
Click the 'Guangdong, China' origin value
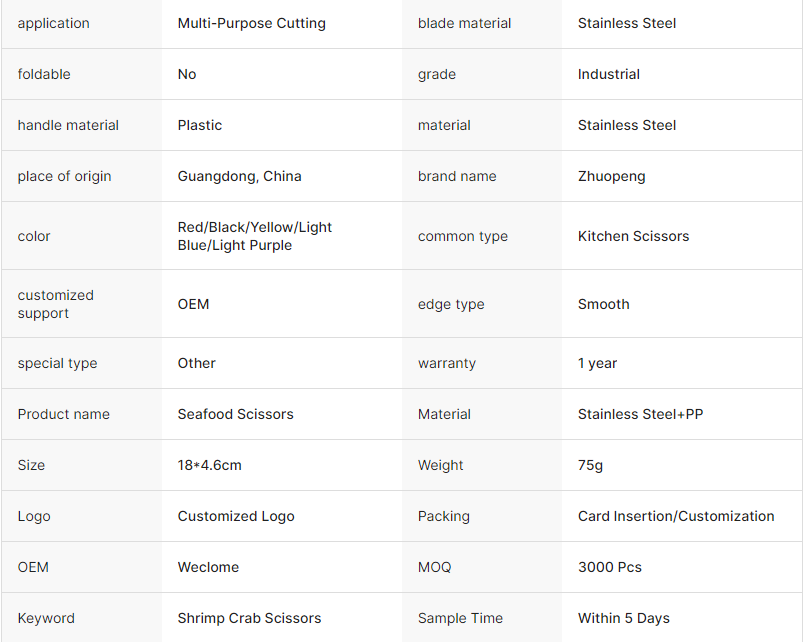[240, 176]
